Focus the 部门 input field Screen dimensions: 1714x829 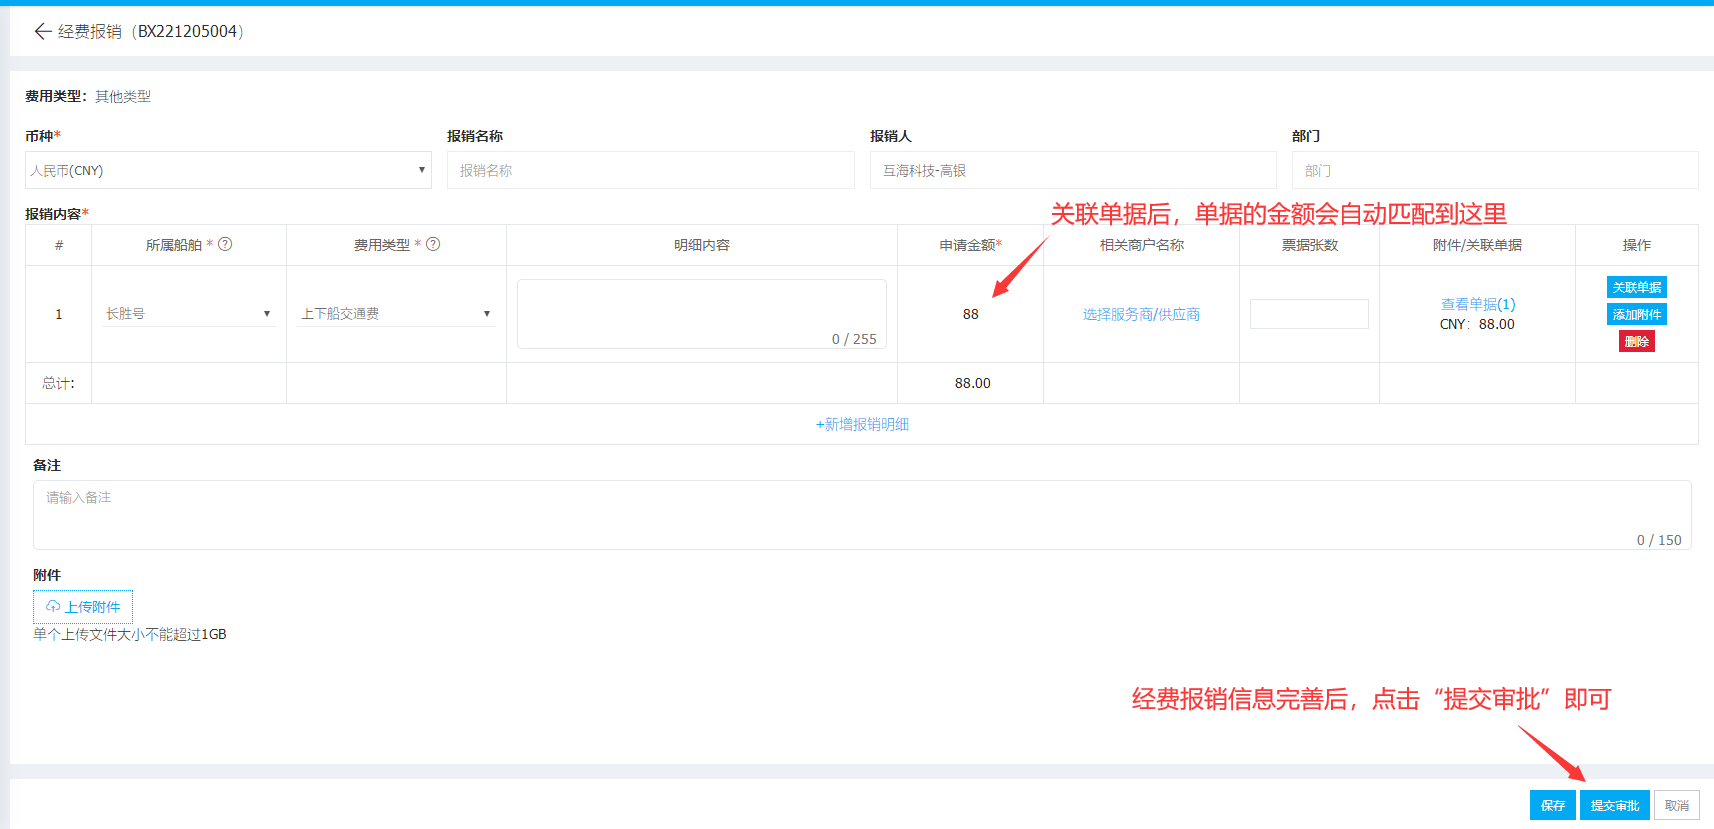tap(1495, 170)
